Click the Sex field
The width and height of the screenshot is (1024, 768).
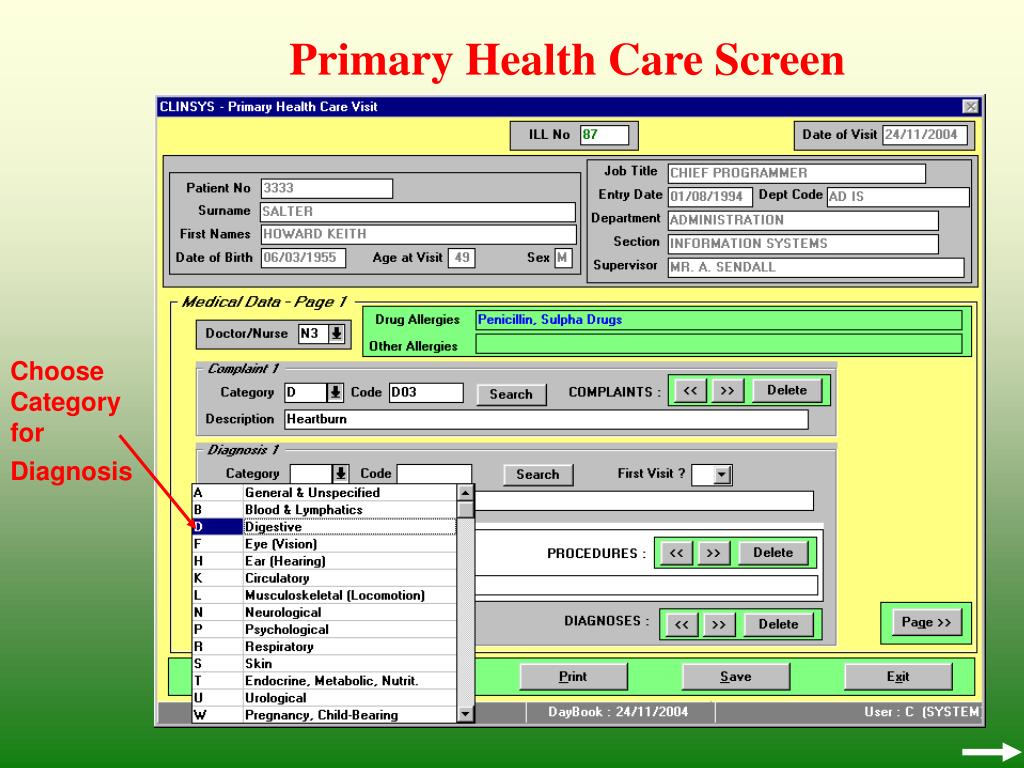coord(563,258)
